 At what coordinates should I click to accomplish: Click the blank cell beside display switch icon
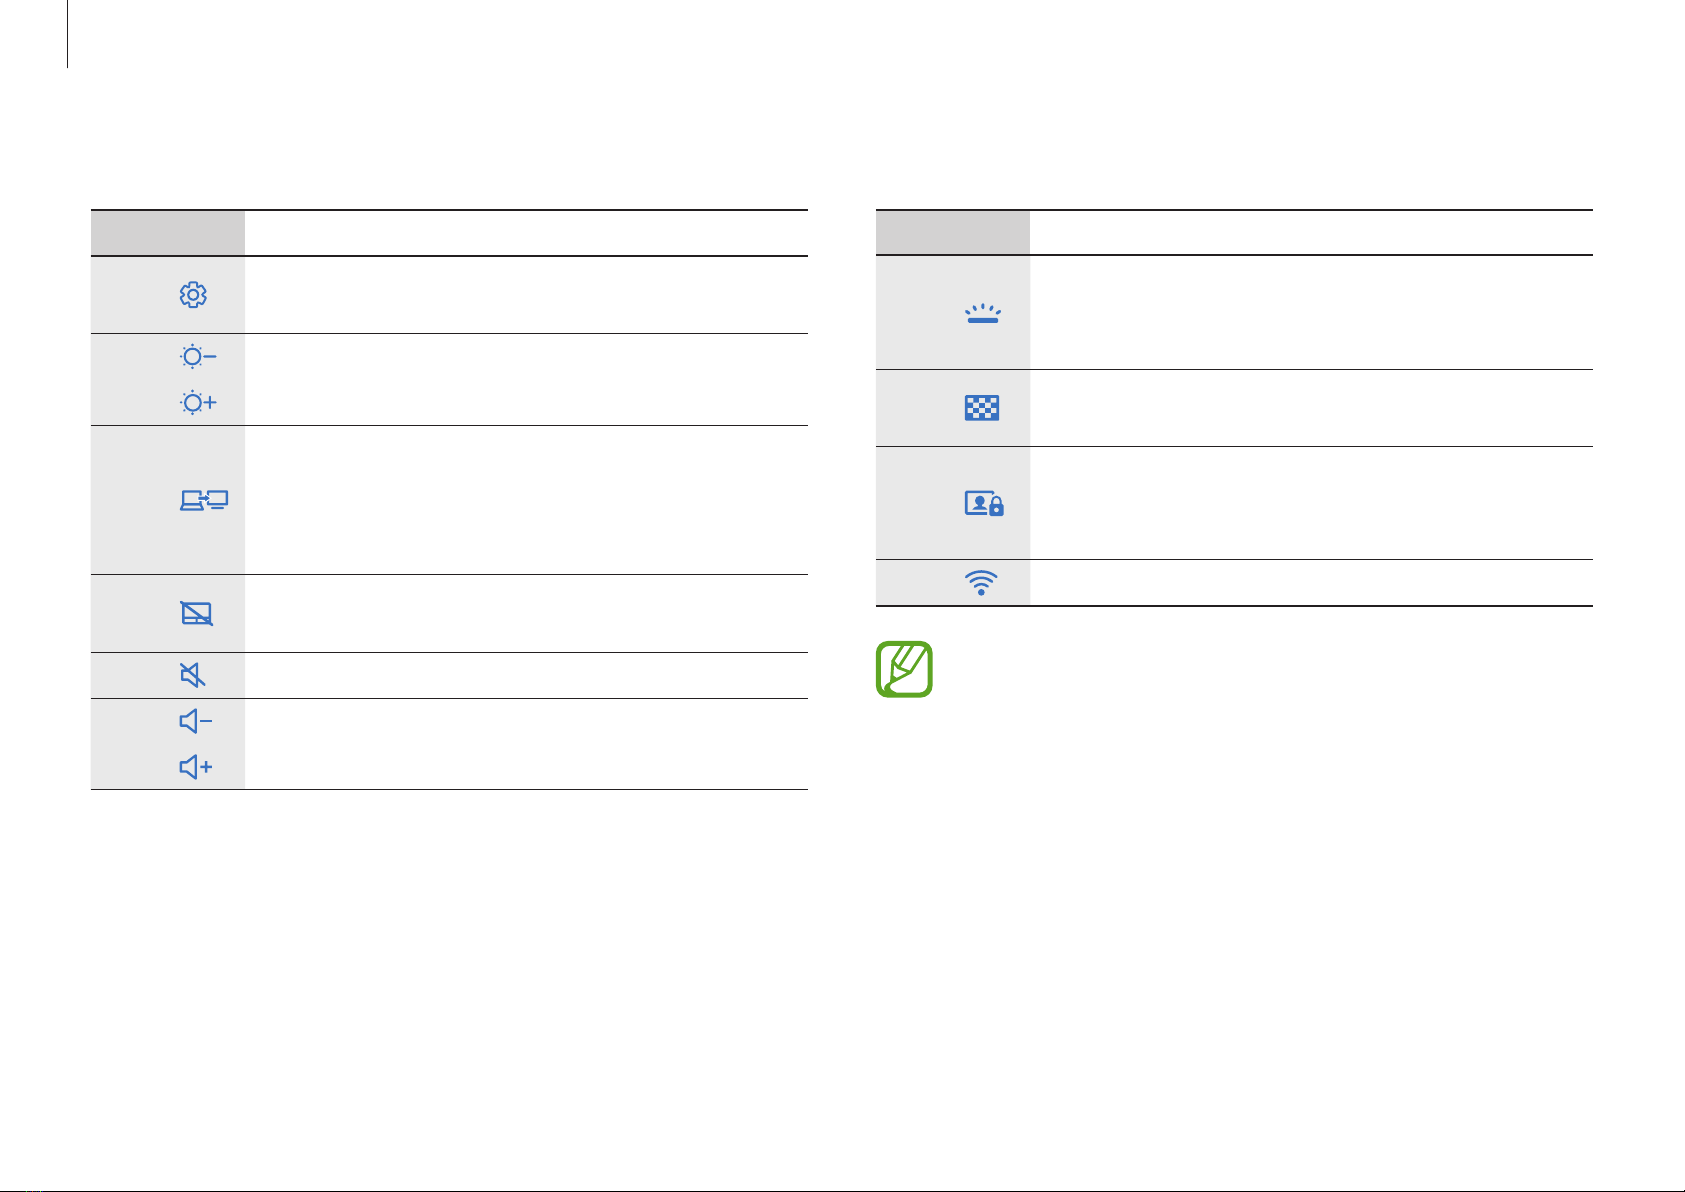point(526,500)
